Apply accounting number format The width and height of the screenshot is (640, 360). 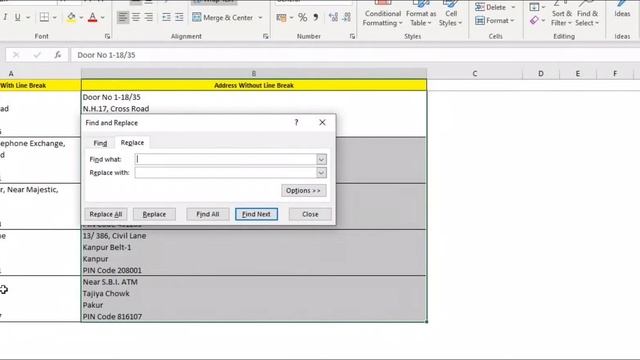[x=281, y=18]
